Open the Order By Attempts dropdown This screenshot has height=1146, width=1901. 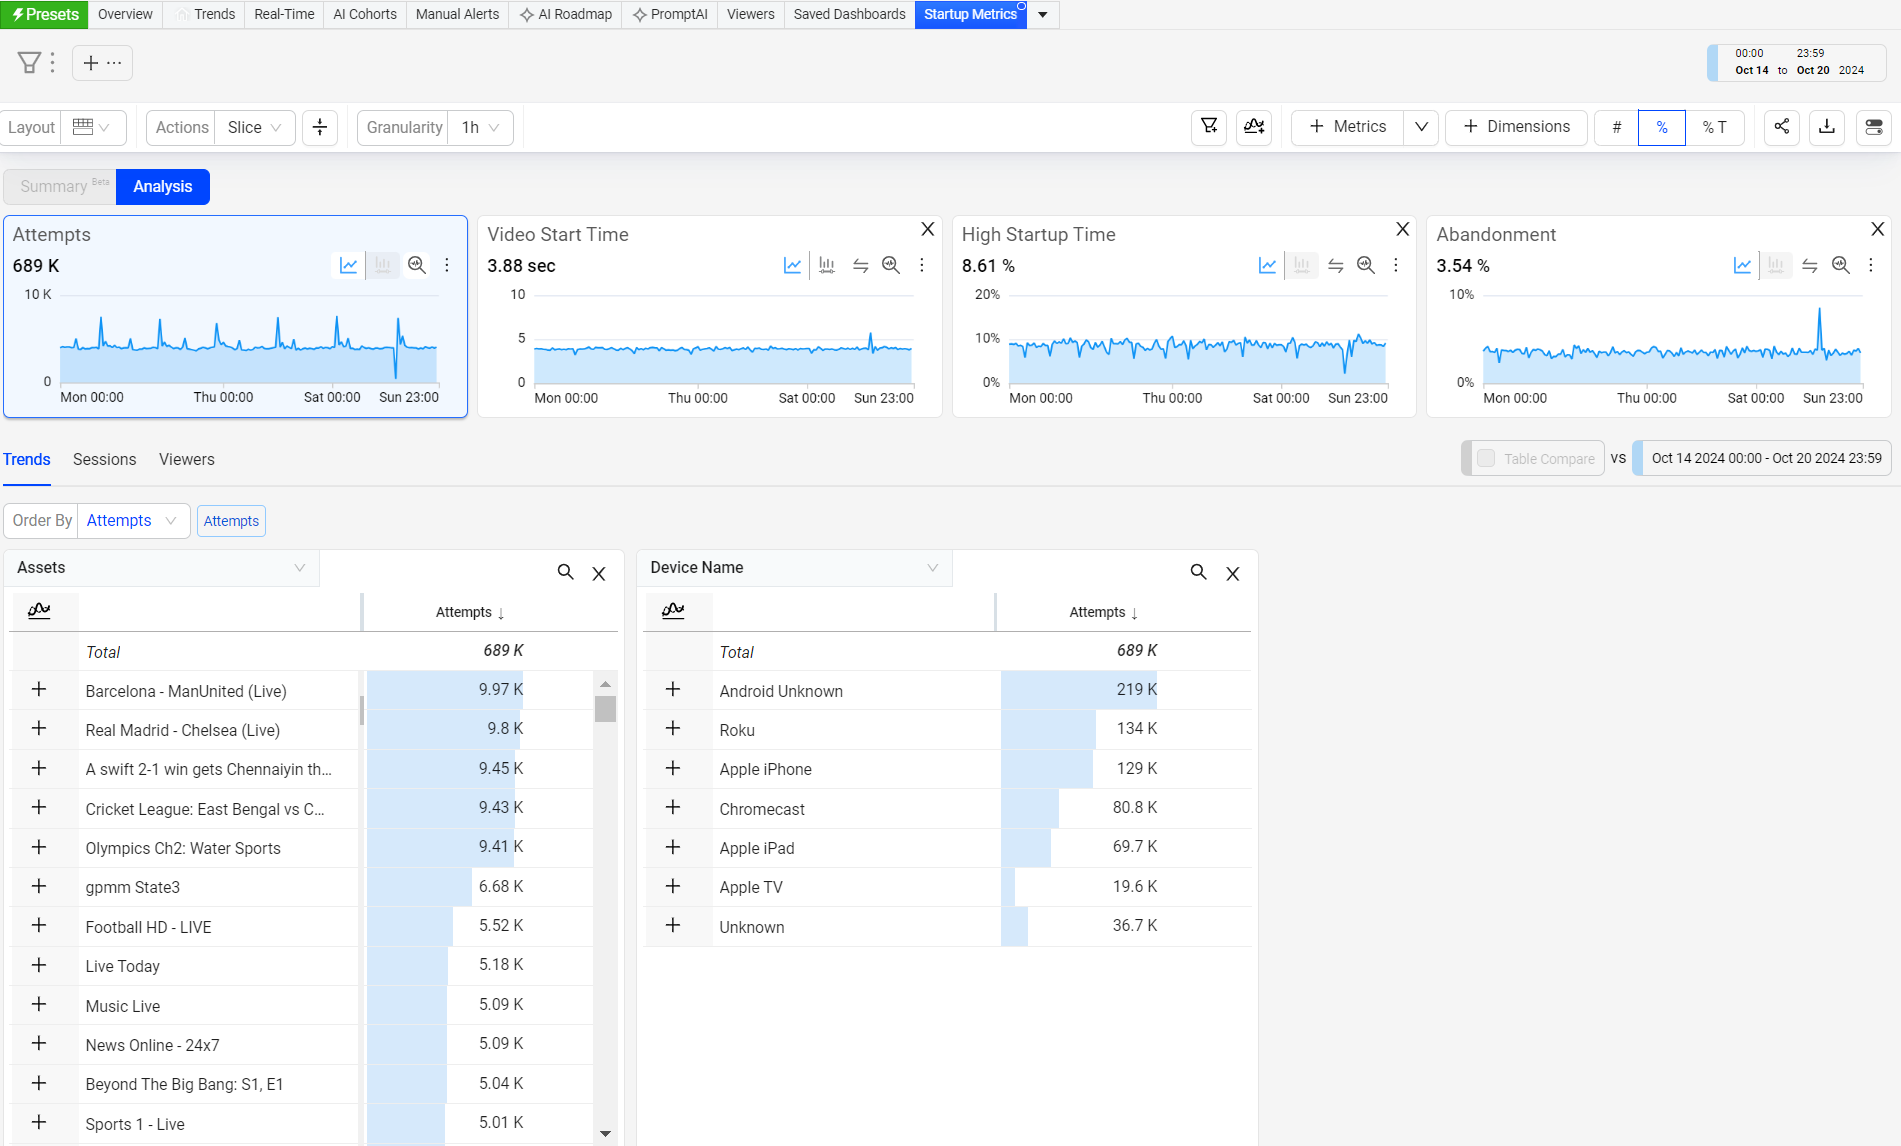[132, 520]
